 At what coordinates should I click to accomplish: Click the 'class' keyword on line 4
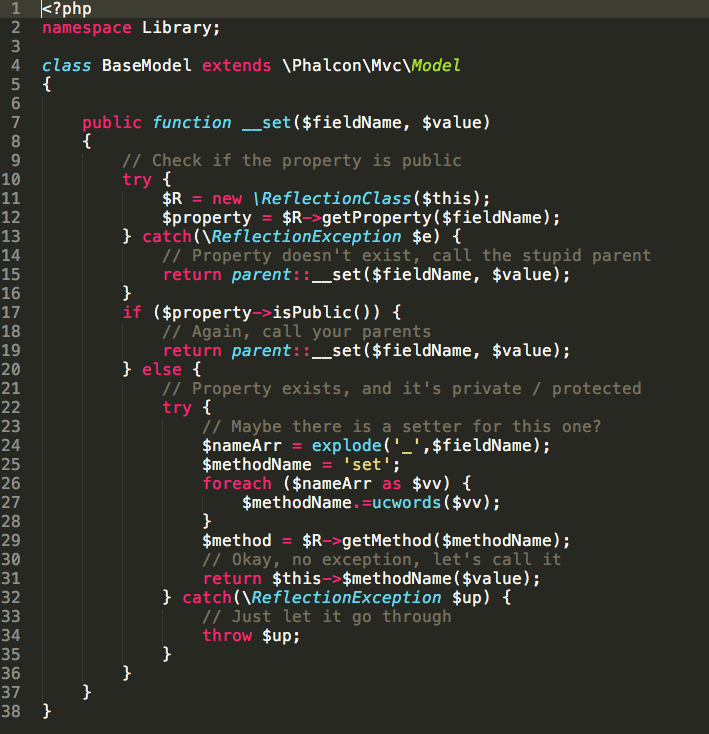pyautogui.click(x=67, y=66)
